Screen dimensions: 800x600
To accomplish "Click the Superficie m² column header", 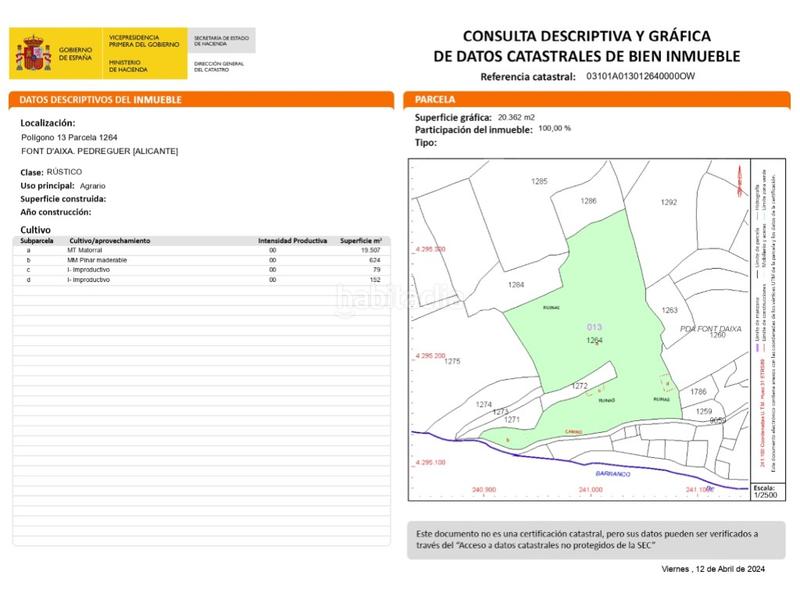I will tap(361, 241).
